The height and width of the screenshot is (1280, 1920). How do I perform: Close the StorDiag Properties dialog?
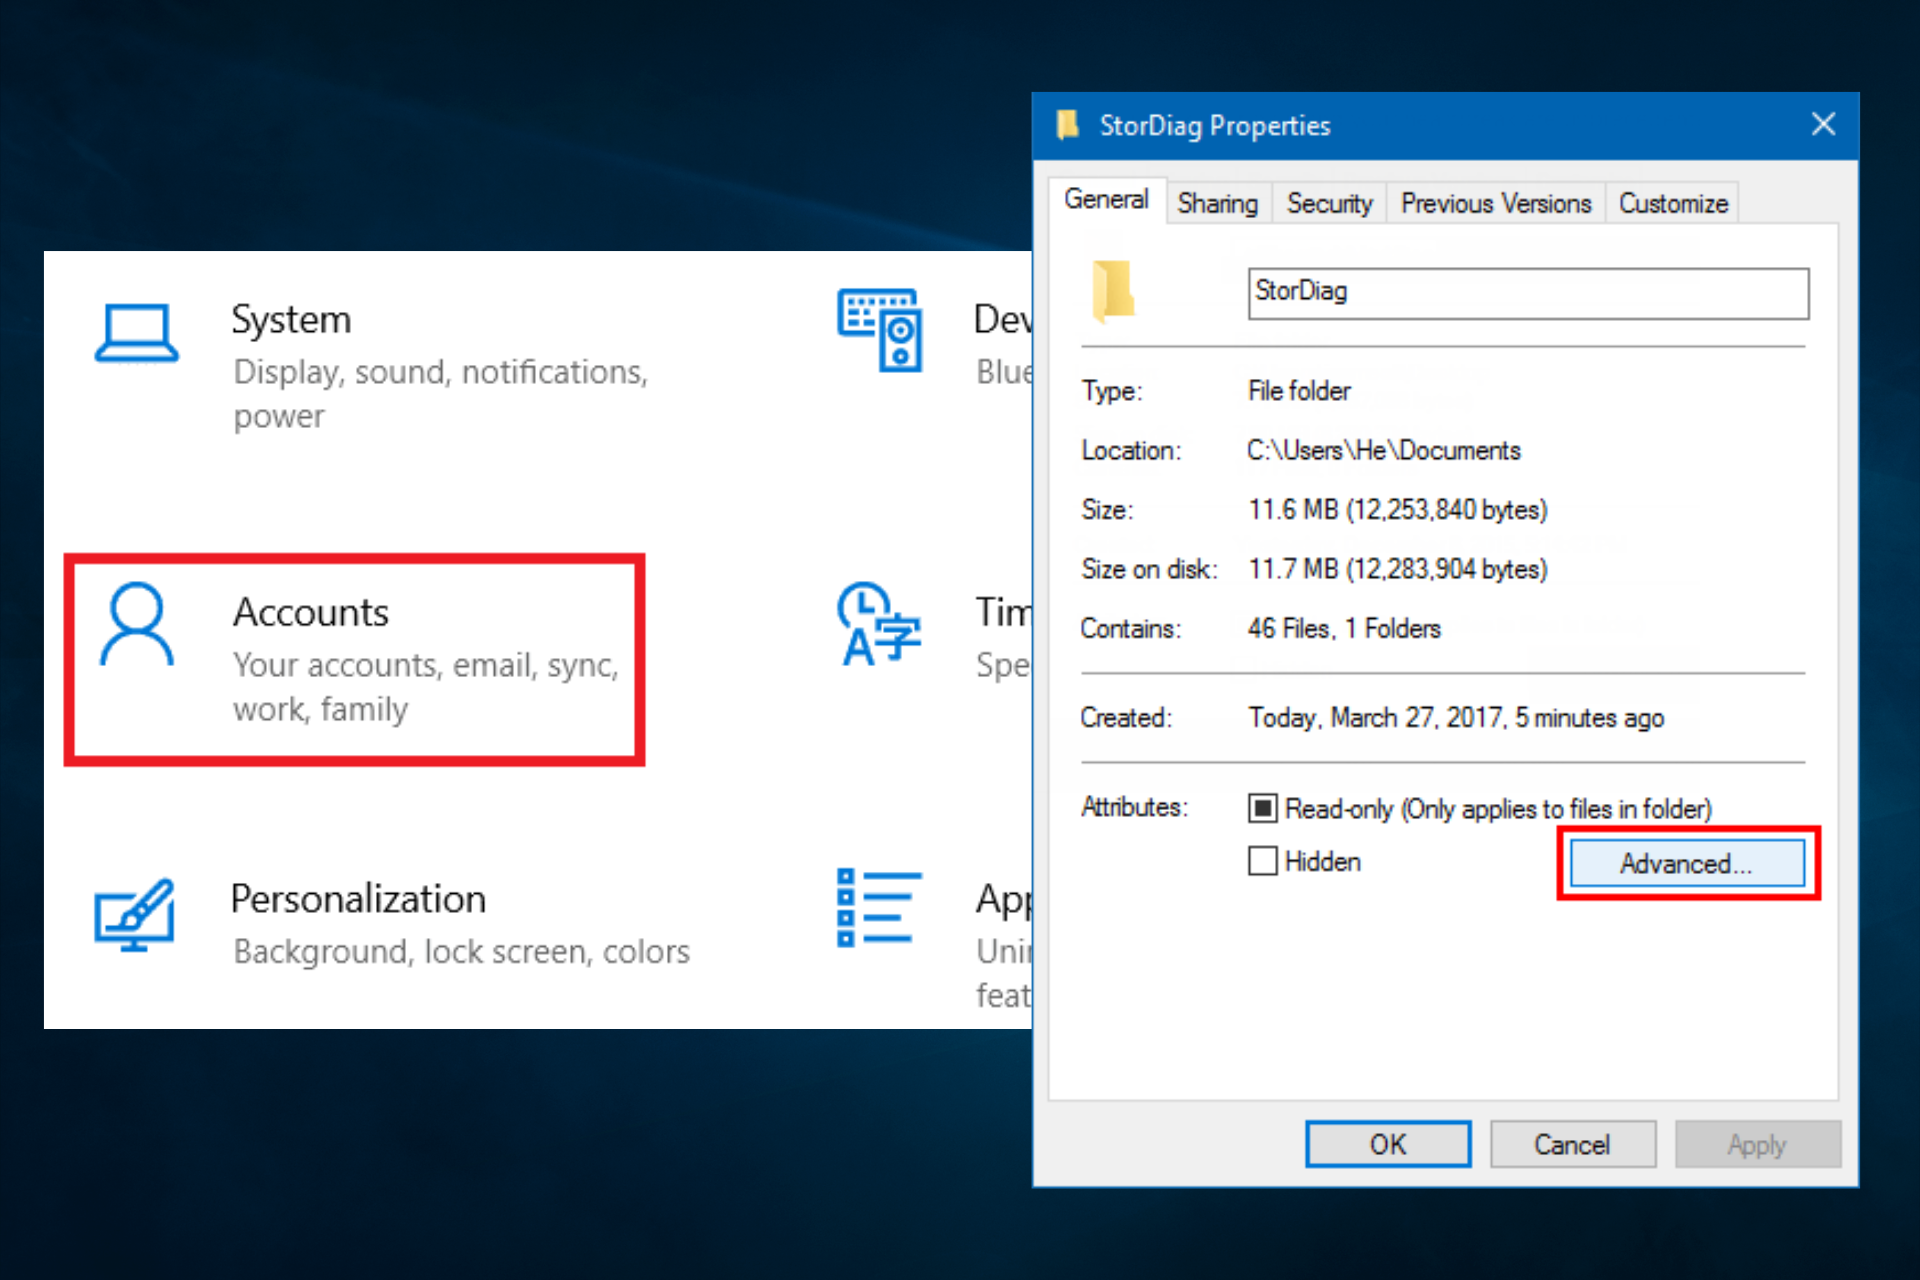(x=1823, y=124)
